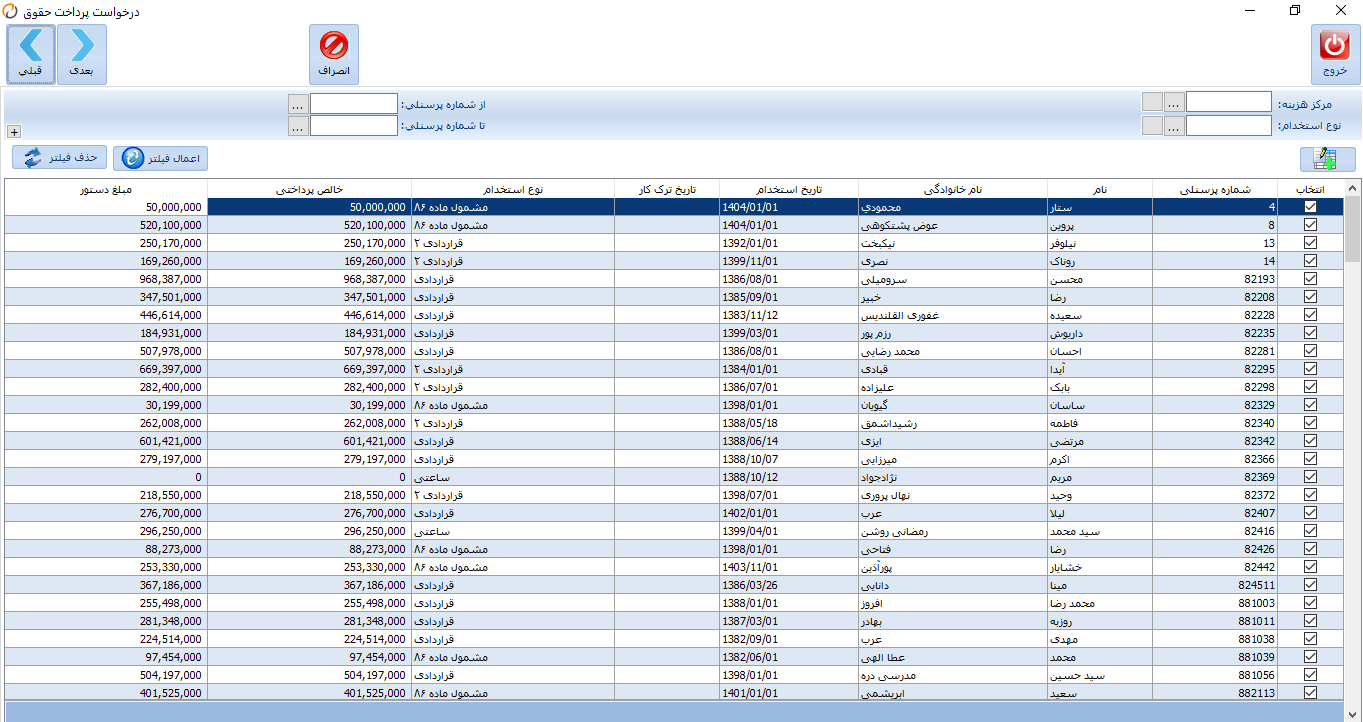The image size is (1363, 722).
Task: Toggle selection checkbox for personnel 82369
Action: (1310, 477)
